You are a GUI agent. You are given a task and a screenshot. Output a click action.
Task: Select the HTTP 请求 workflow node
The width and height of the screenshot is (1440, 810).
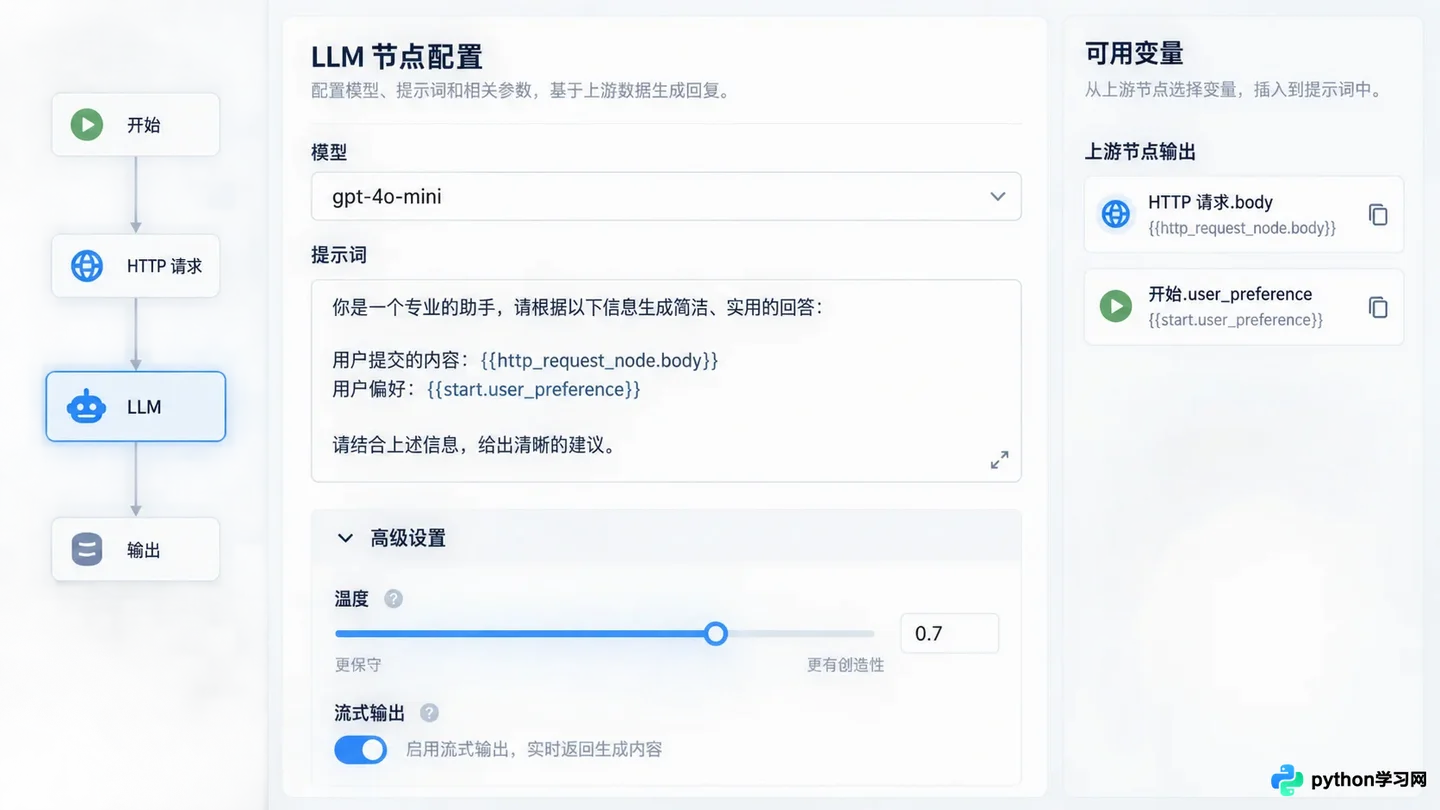135,266
